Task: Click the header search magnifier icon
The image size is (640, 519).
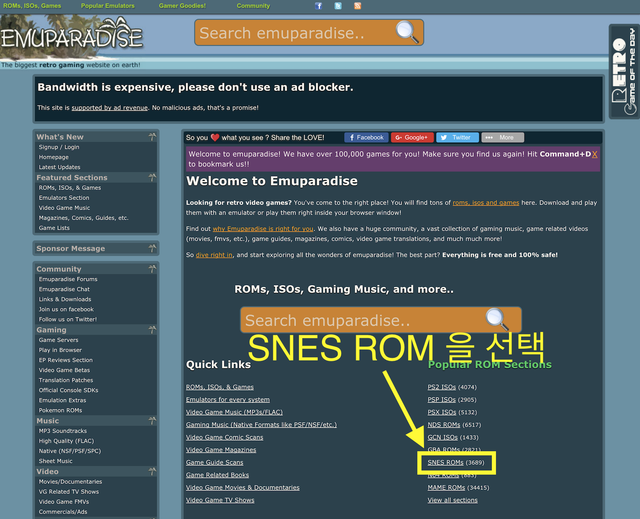Action: coord(407,32)
